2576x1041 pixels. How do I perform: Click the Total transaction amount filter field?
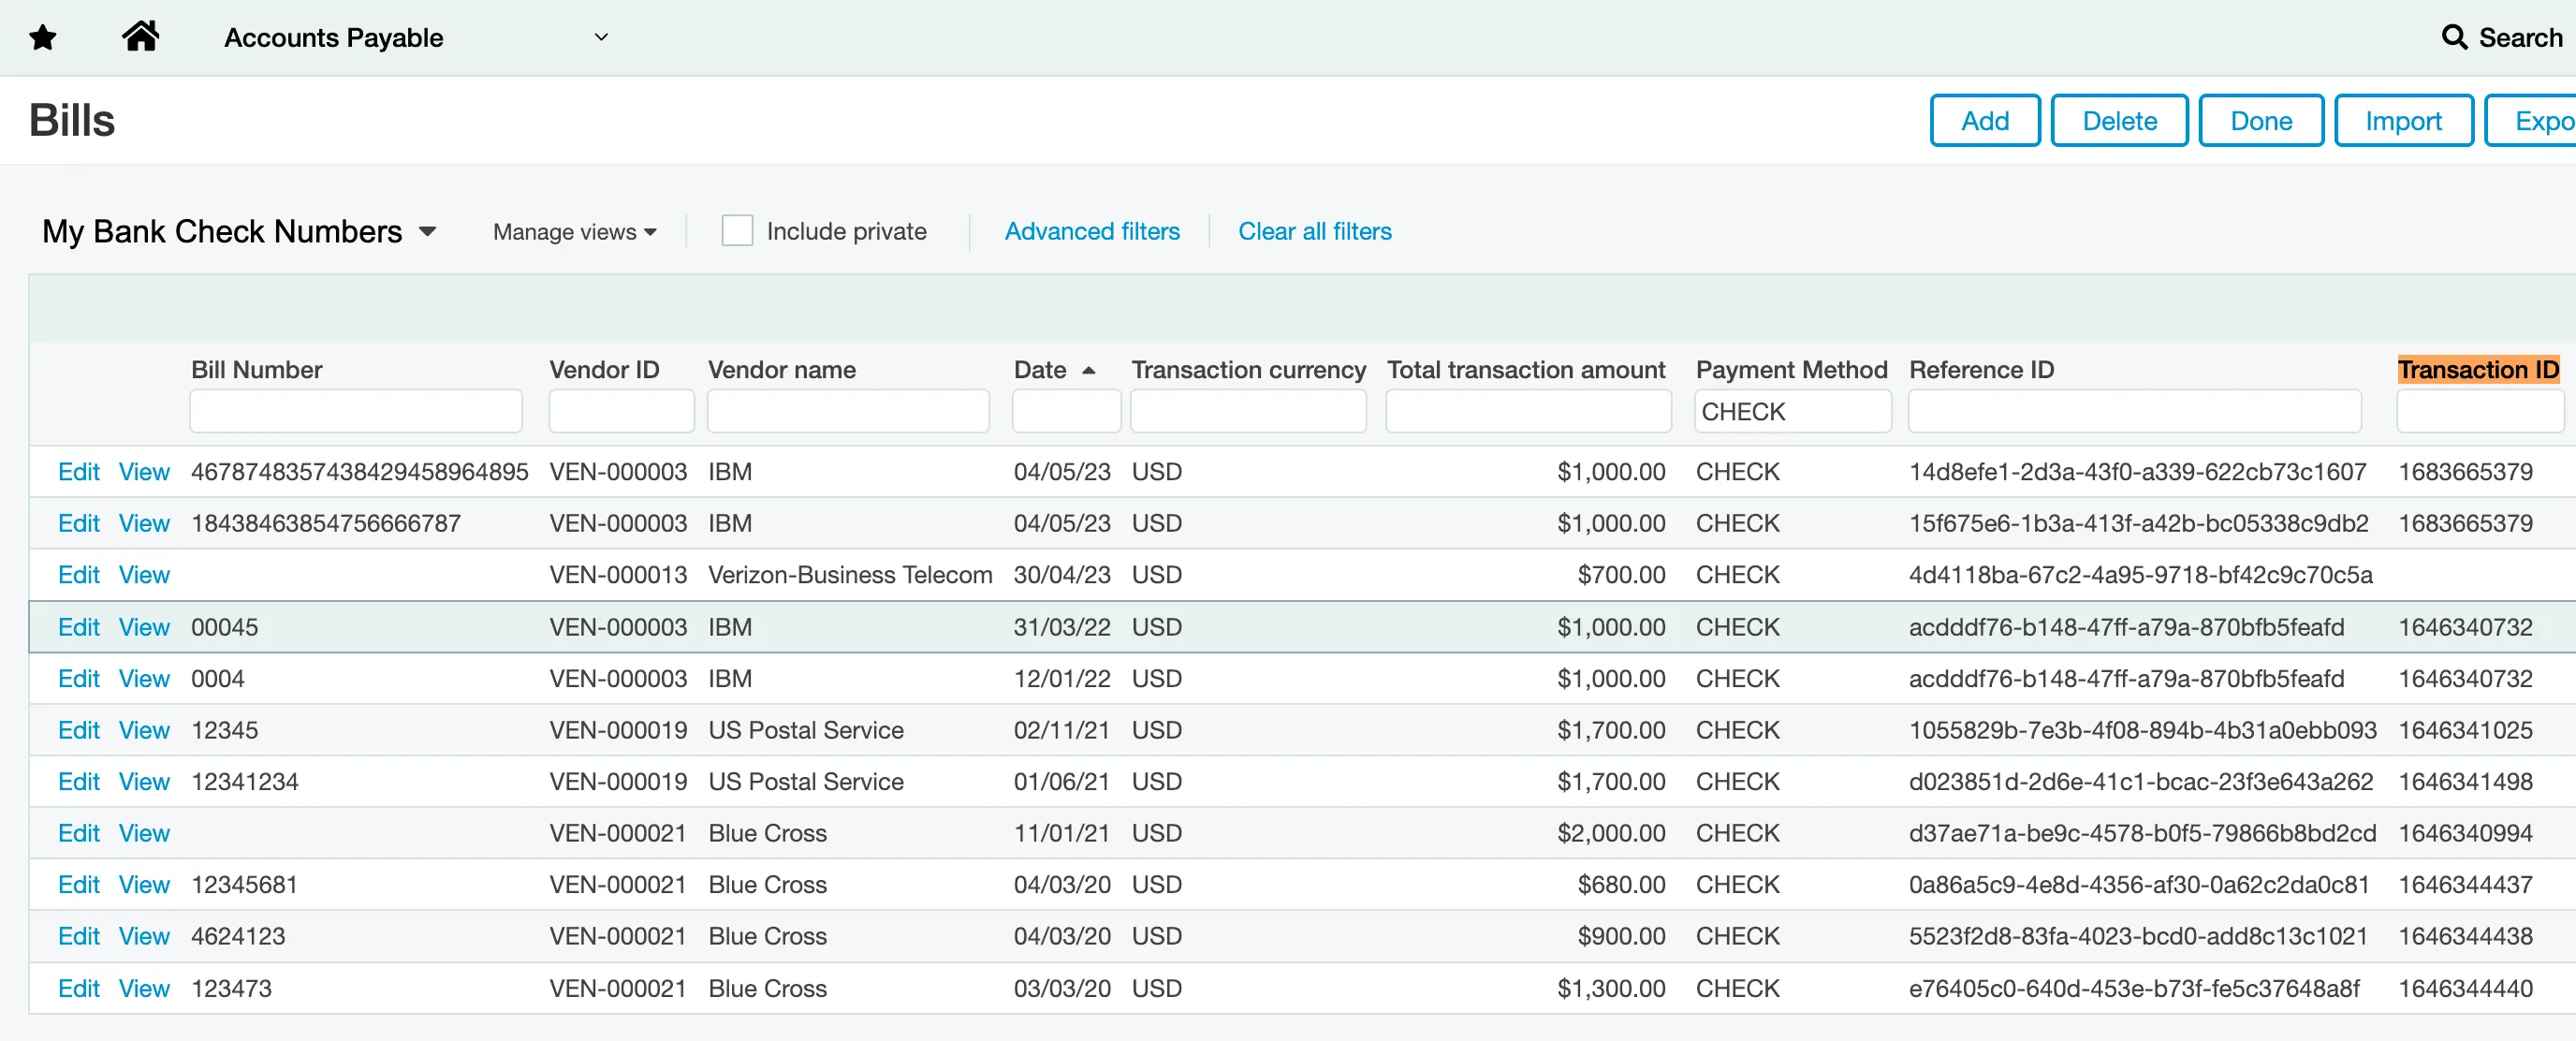point(1528,411)
